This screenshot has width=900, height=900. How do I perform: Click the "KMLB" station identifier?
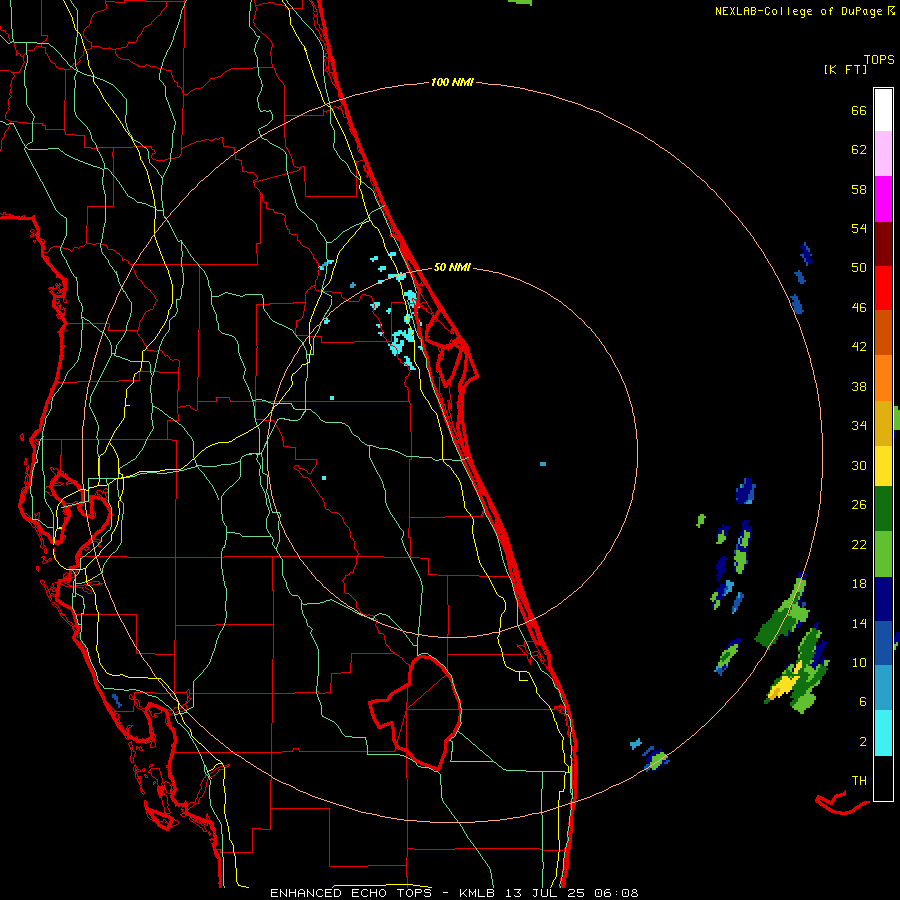(479, 893)
